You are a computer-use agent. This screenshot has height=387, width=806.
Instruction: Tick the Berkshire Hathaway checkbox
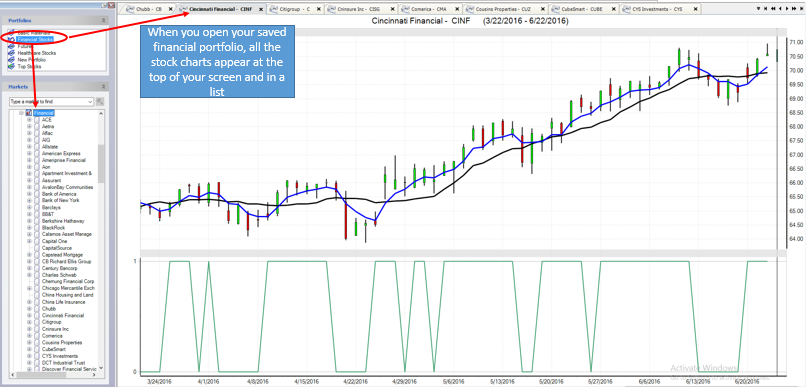(36, 221)
